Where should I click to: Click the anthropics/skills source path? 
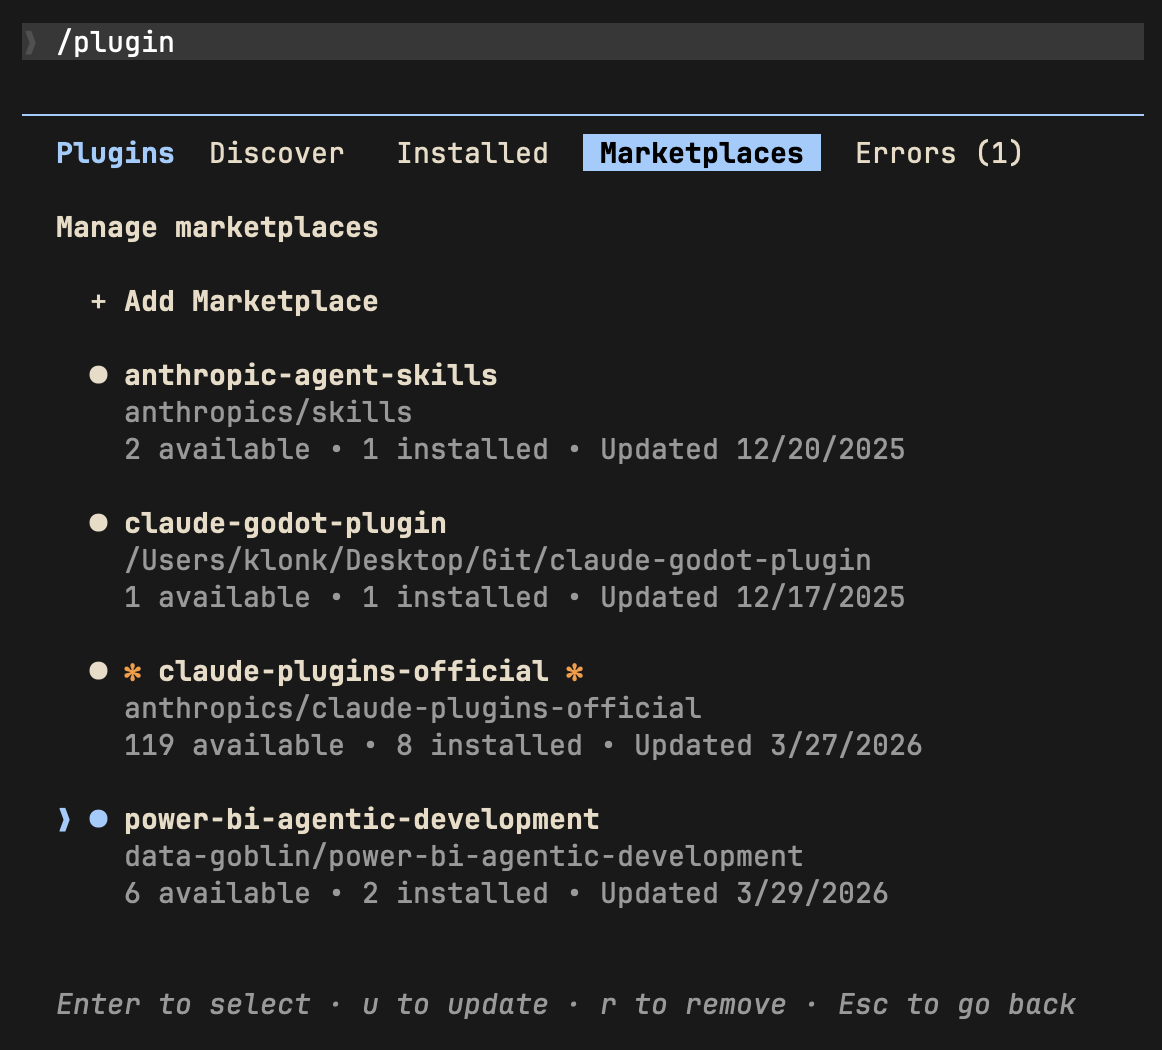(x=268, y=413)
